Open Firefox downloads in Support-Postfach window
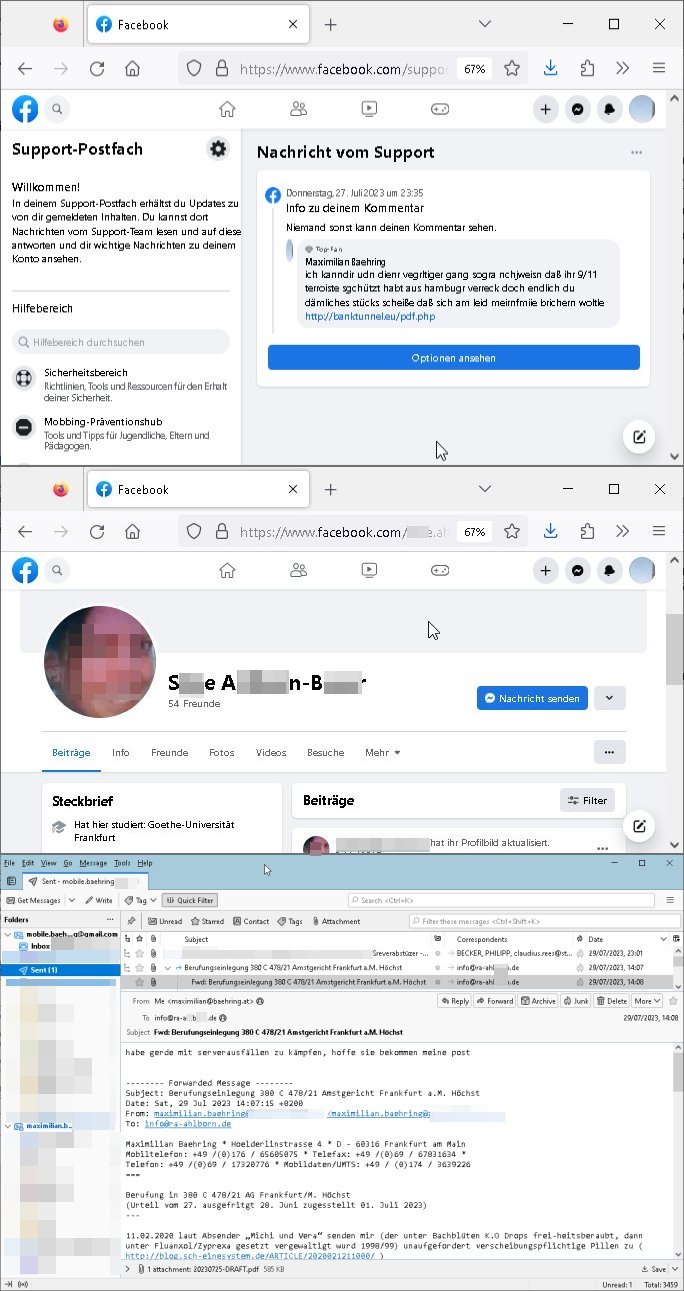Screen dimensions: 684x1291 [550, 69]
